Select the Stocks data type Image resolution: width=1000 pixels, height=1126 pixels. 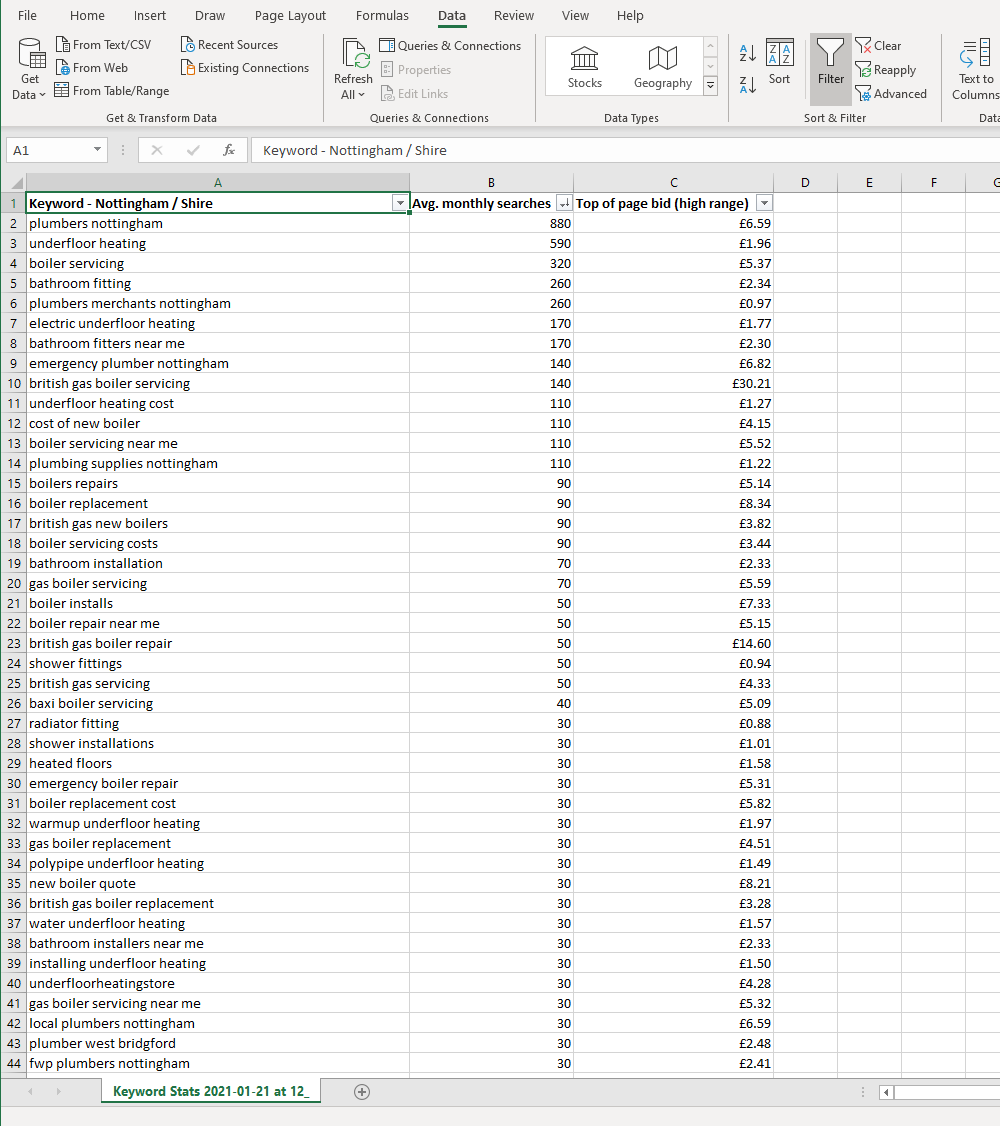pos(584,68)
